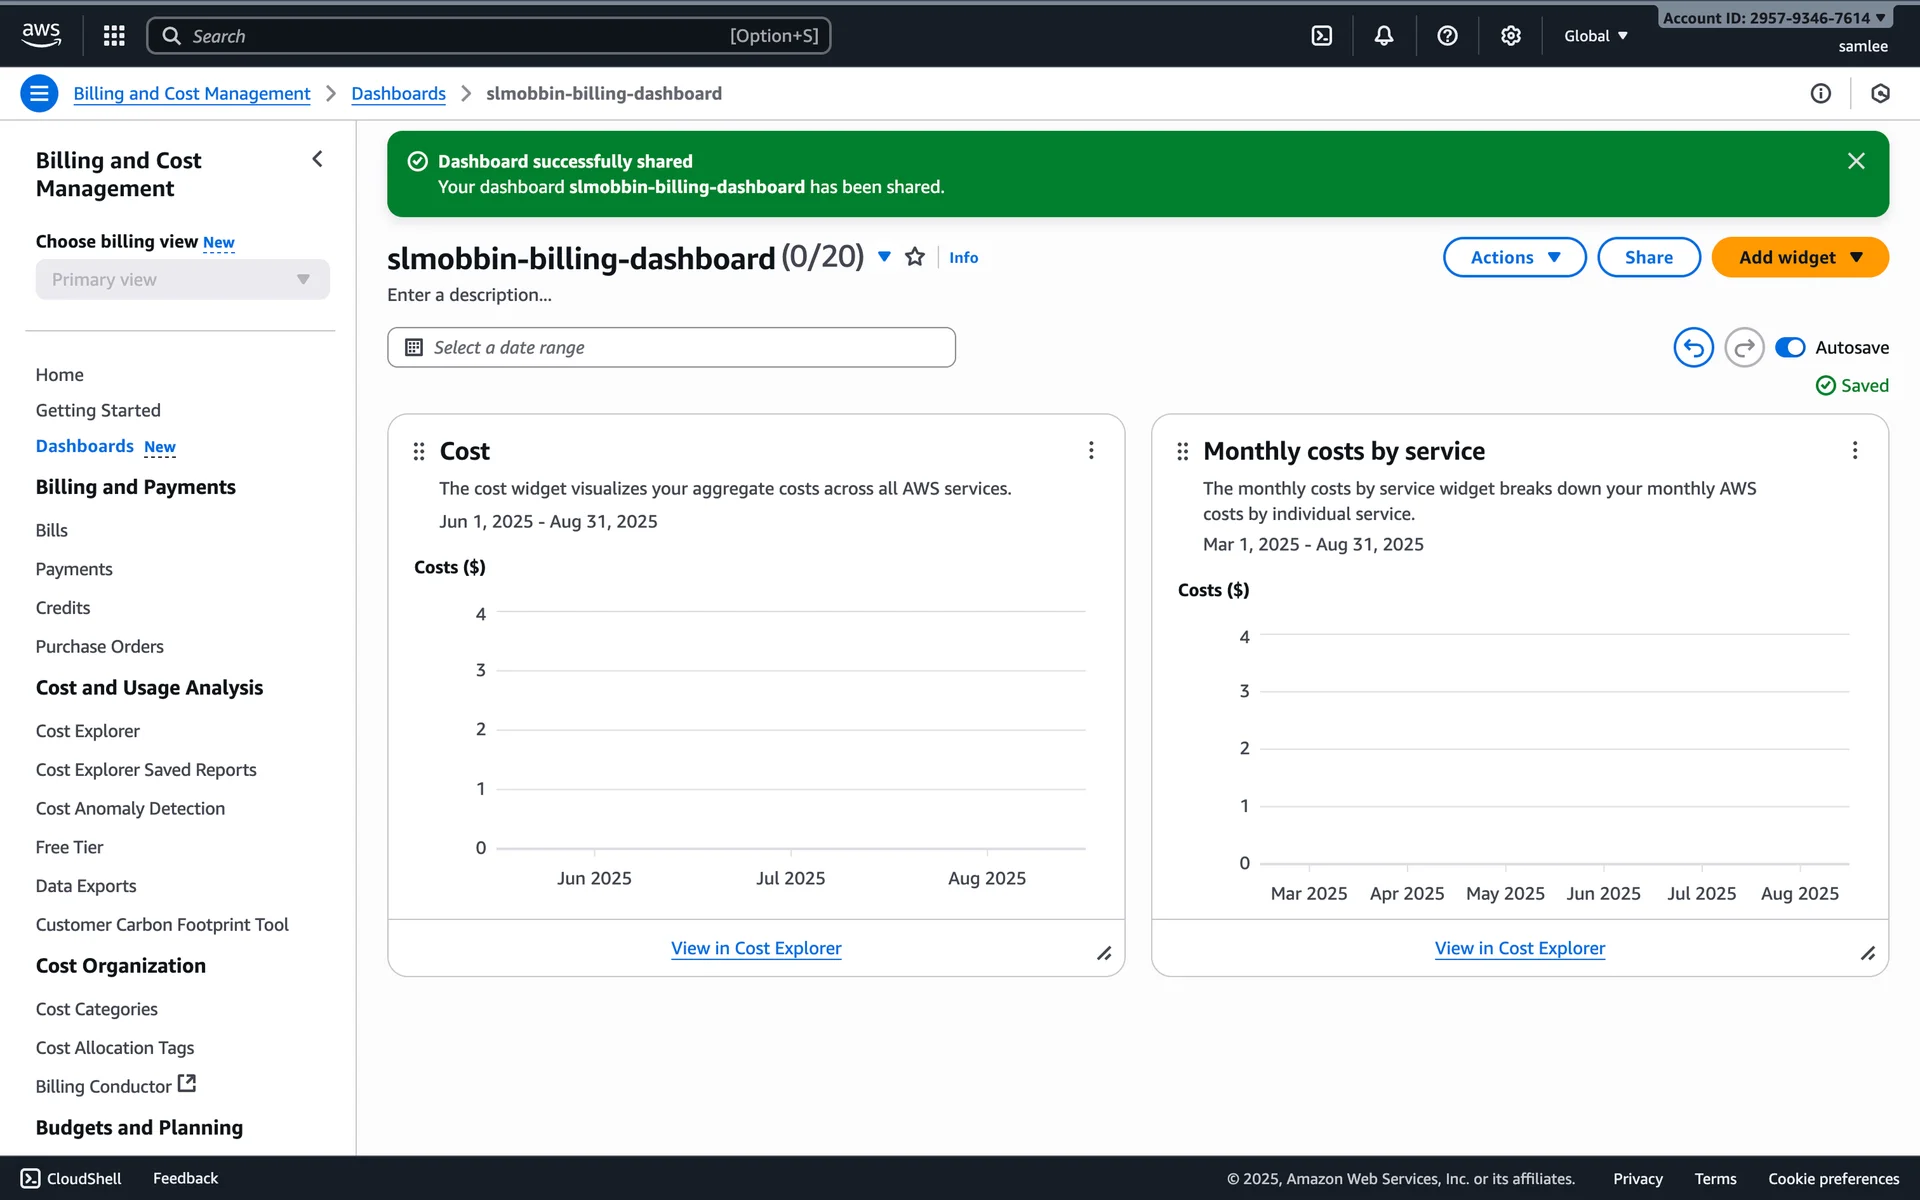
Task: Open the AWS services grid menu
Action: point(114,36)
